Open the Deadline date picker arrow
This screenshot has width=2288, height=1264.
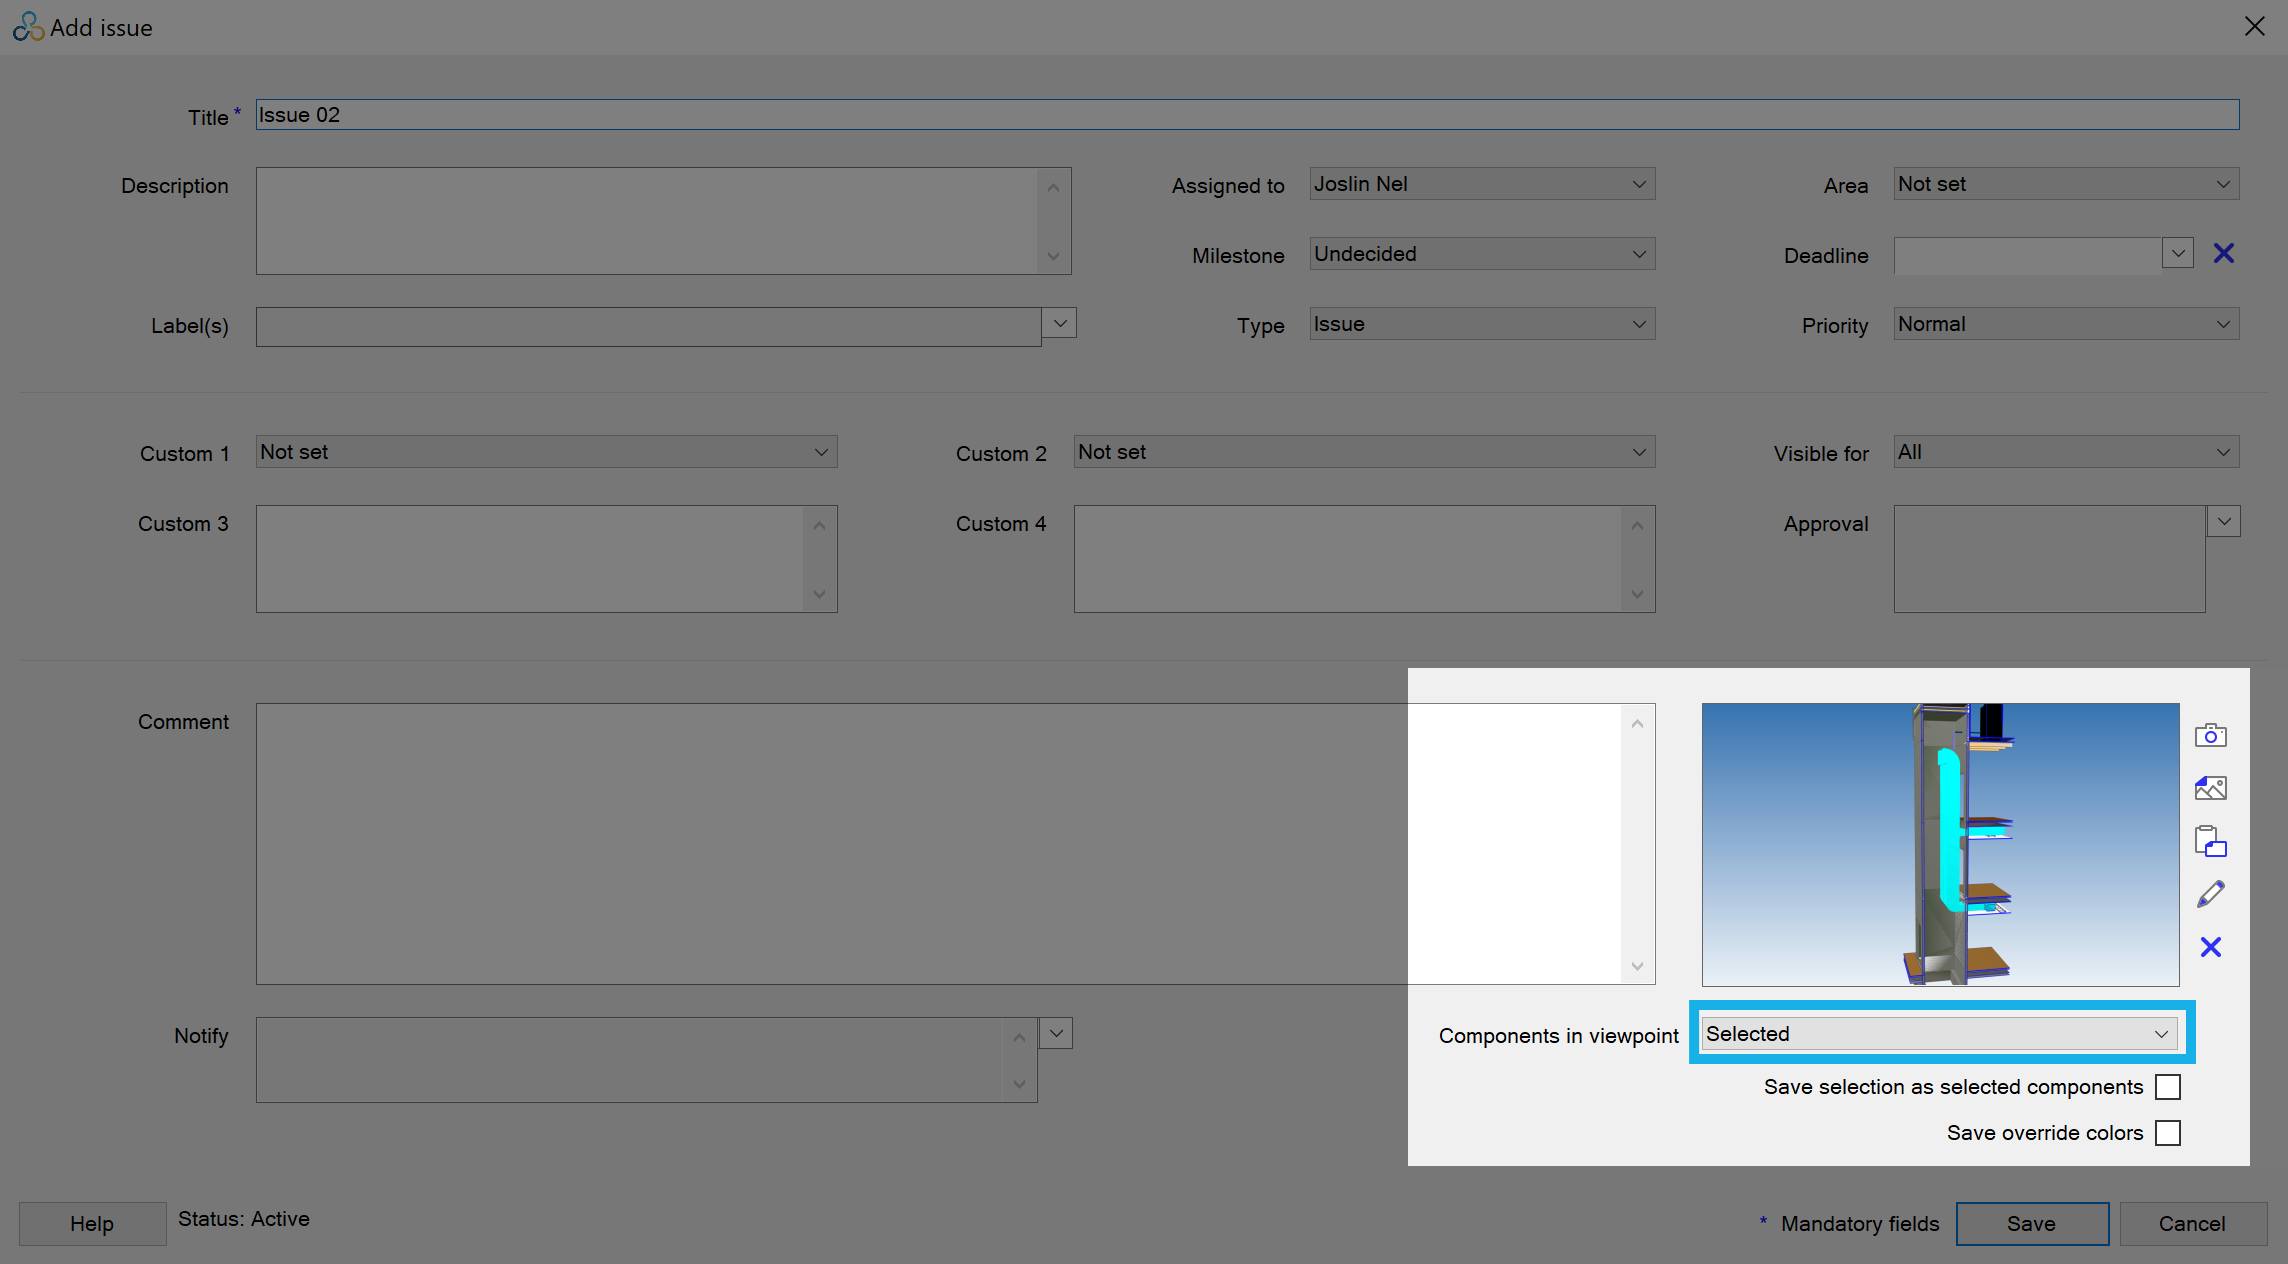pos(2177,254)
